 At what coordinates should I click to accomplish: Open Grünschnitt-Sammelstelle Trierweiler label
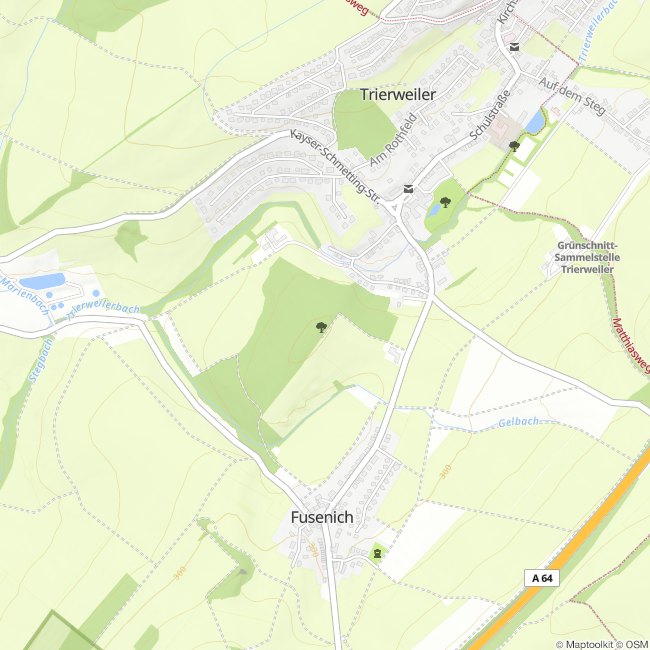tap(587, 257)
